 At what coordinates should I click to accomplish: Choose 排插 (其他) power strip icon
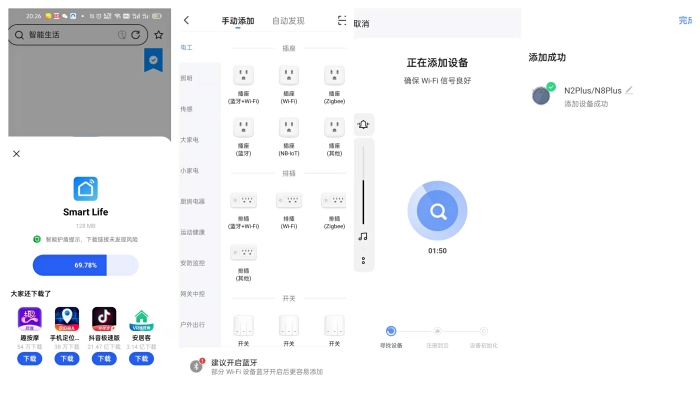coord(243,252)
